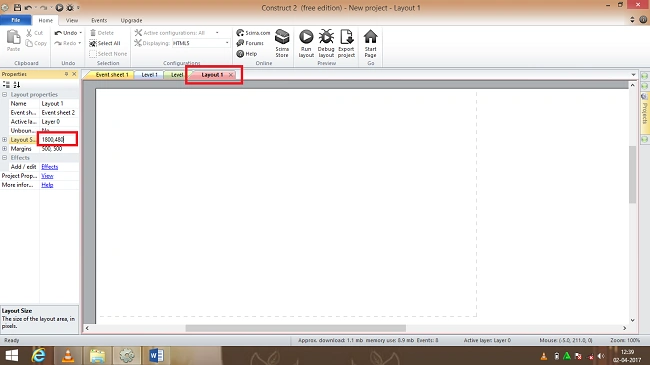Click the Event sheet 2 value
Viewport: 650px width, 365px height.
(x=59, y=113)
